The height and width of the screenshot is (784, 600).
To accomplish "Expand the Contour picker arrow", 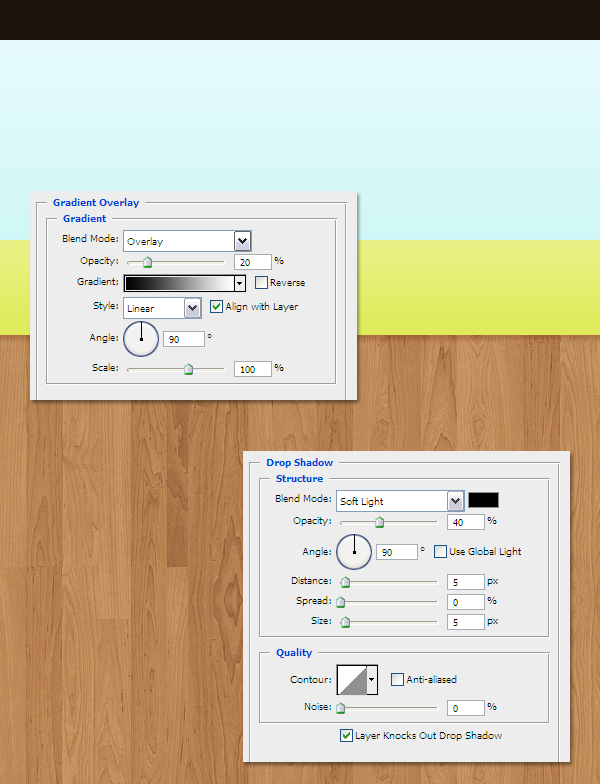I will [372, 680].
